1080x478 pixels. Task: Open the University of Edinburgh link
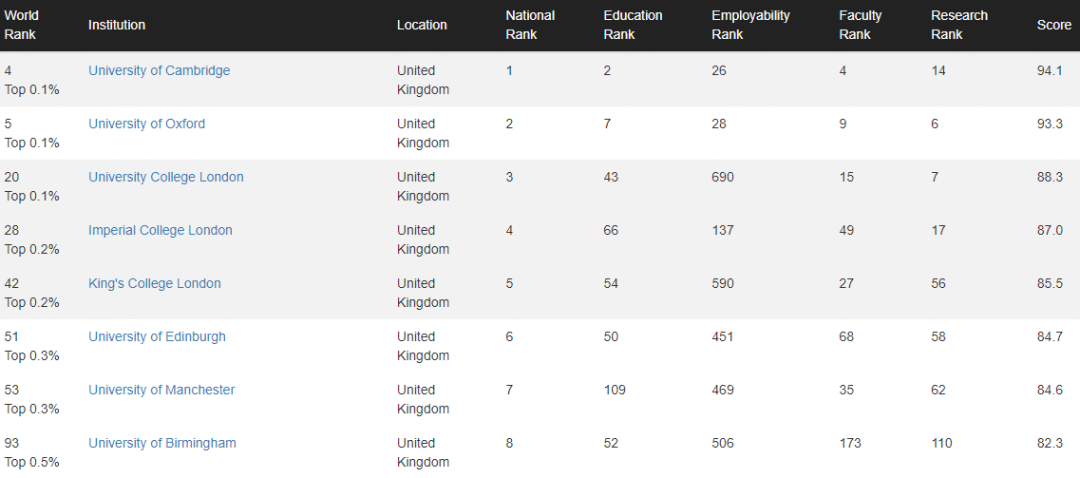pyautogui.click(x=157, y=337)
